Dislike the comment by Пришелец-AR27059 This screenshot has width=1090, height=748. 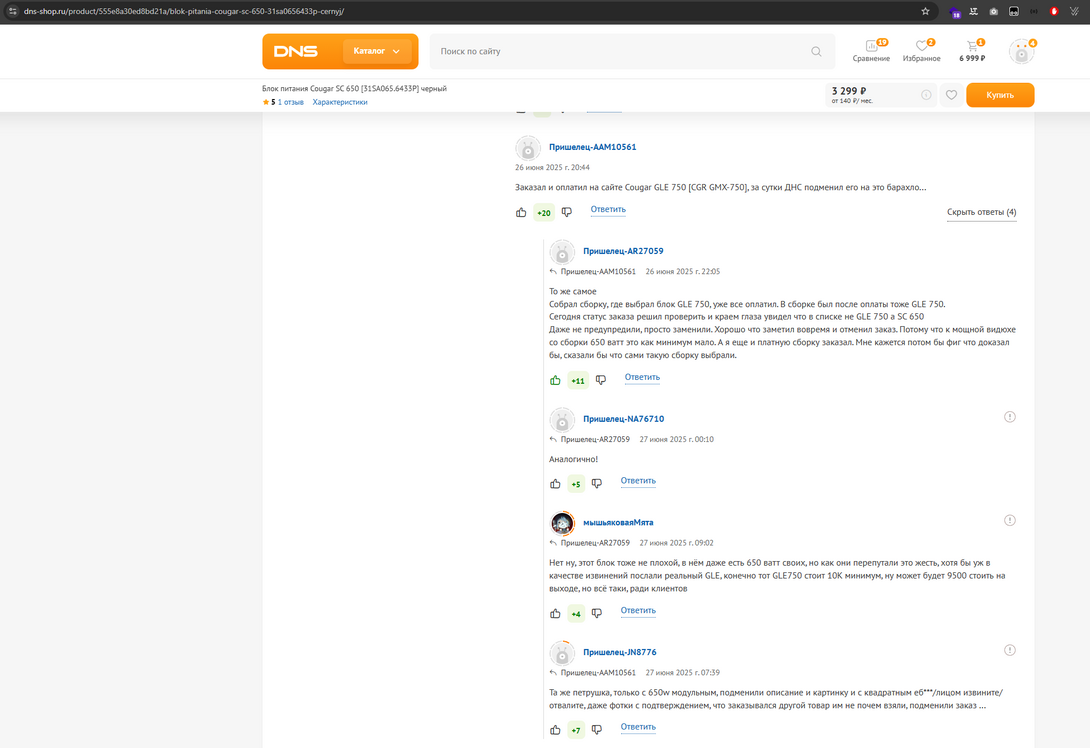click(601, 380)
